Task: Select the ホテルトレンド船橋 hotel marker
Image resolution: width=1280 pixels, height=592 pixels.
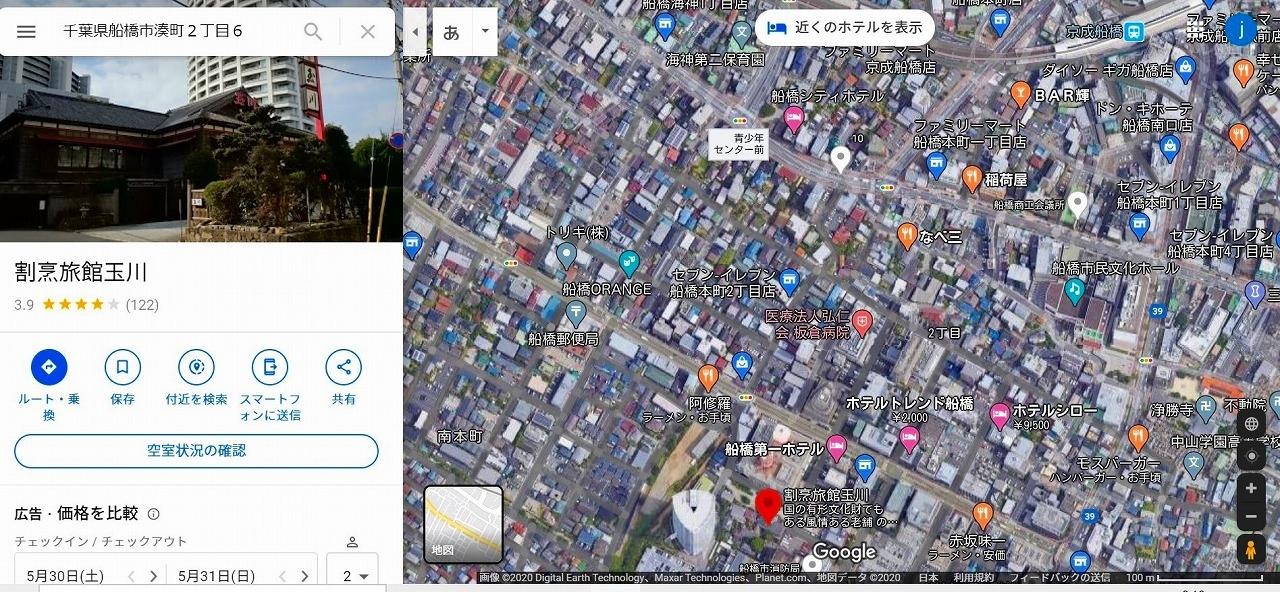Action: 909,438
